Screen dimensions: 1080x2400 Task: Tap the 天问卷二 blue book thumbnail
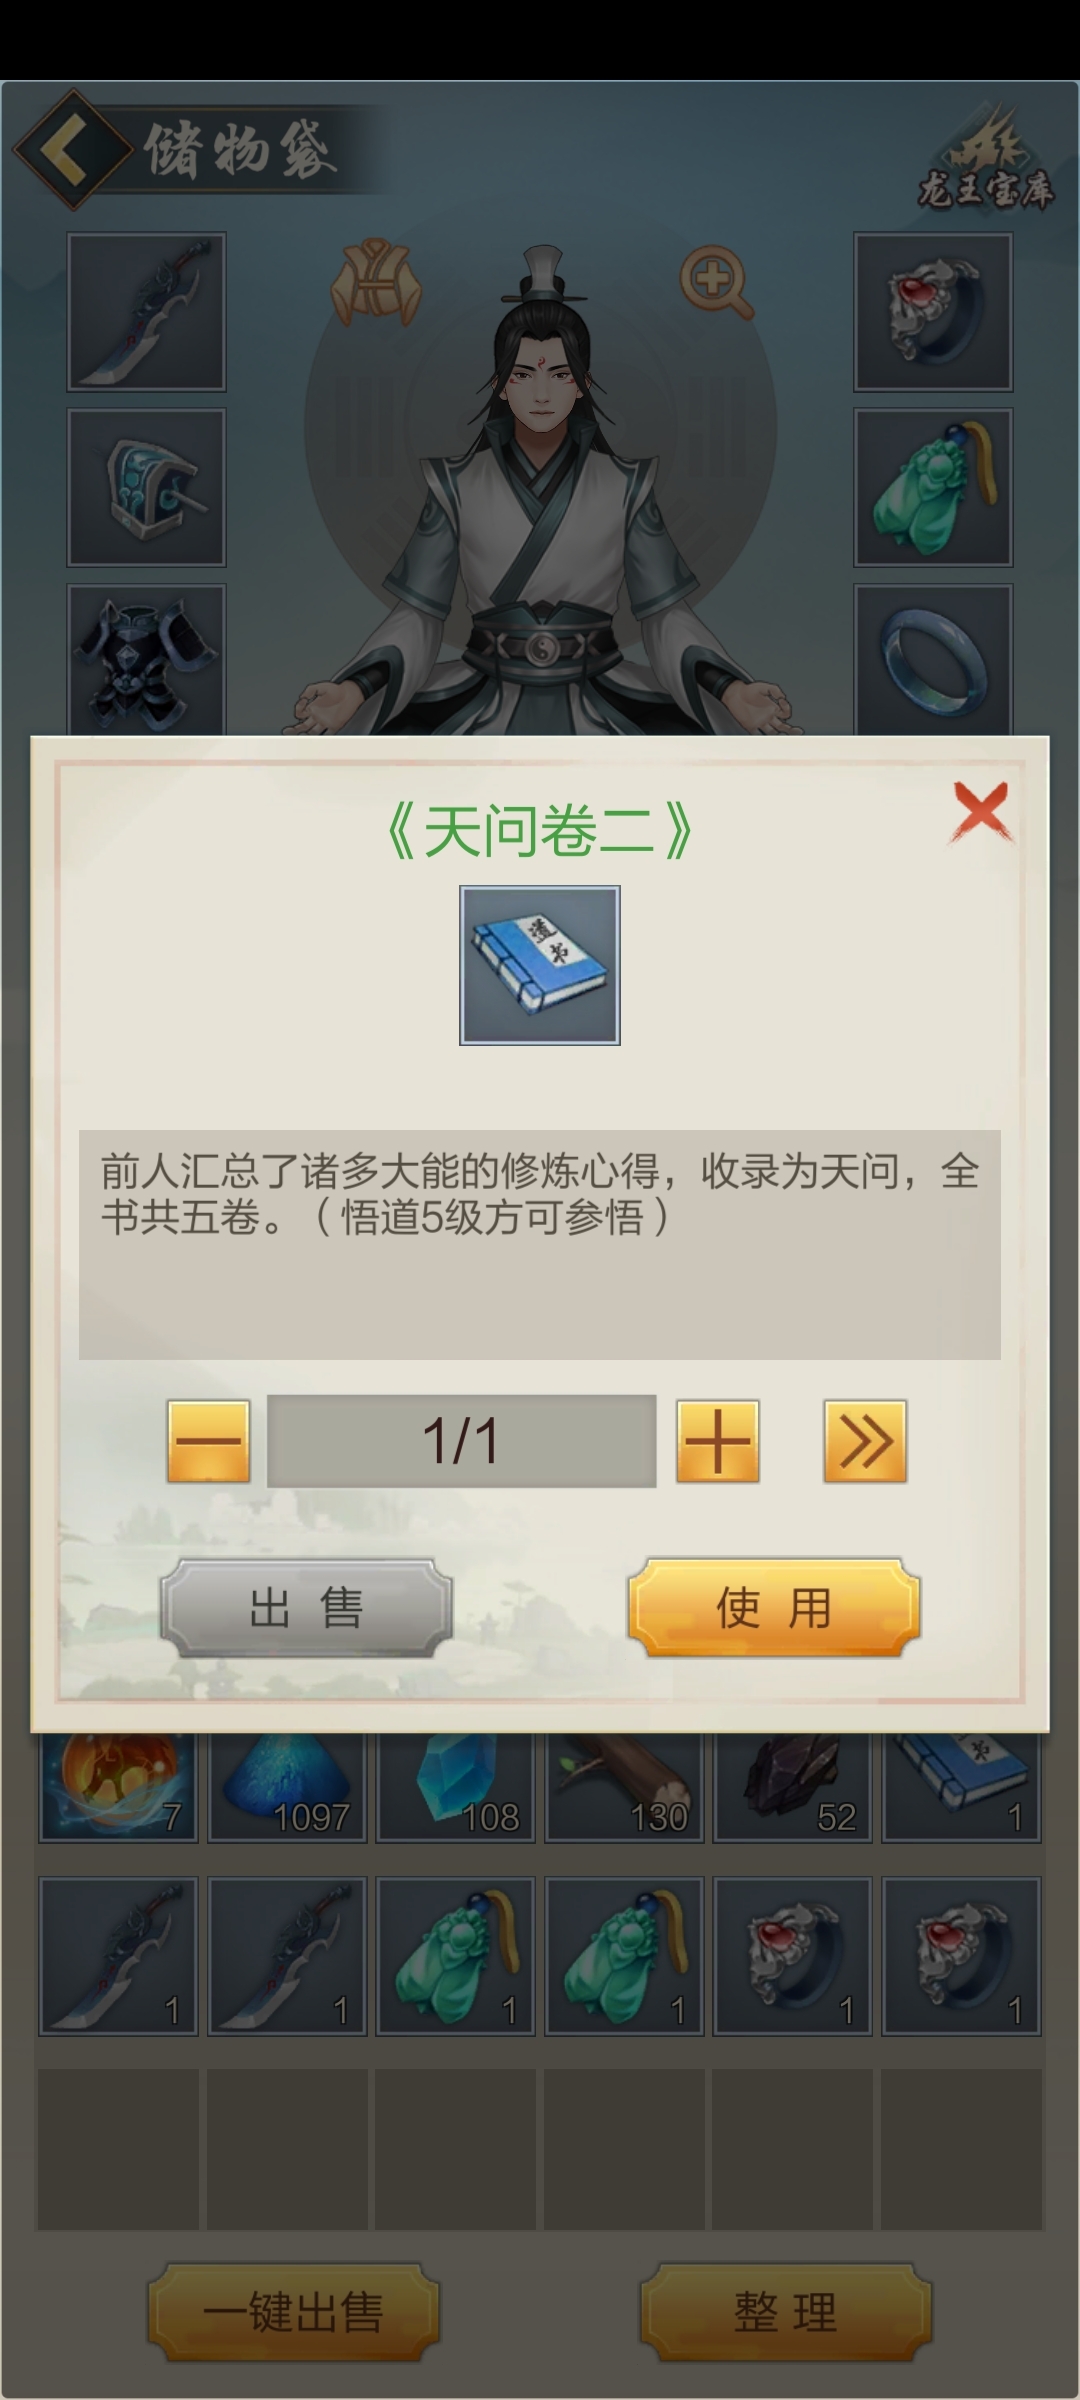click(x=540, y=965)
